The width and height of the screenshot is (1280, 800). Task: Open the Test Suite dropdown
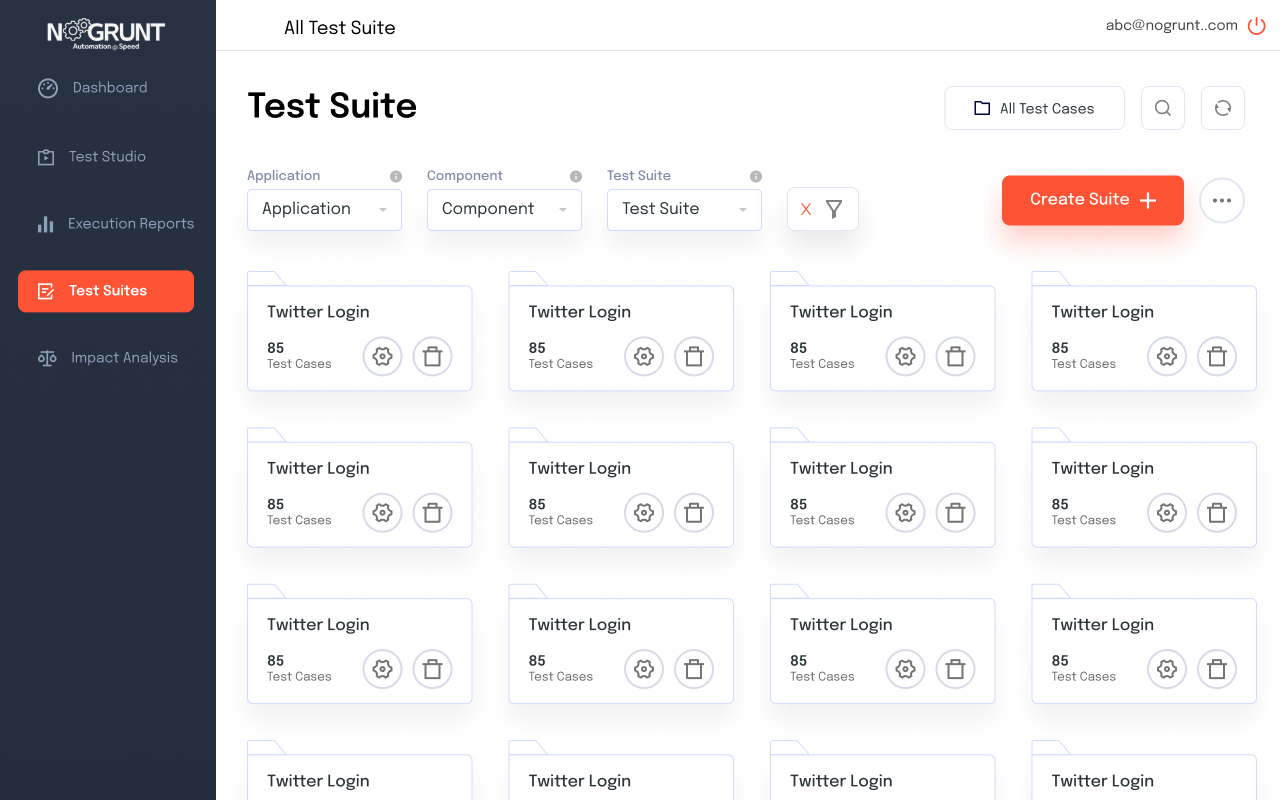pyautogui.click(x=684, y=209)
